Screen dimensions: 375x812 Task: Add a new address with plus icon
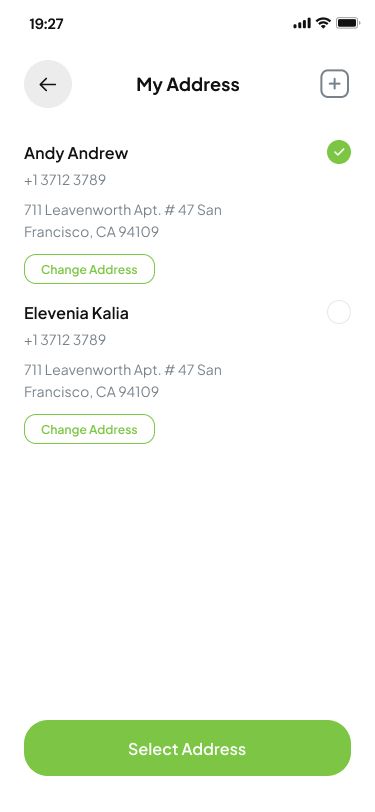pos(334,84)
